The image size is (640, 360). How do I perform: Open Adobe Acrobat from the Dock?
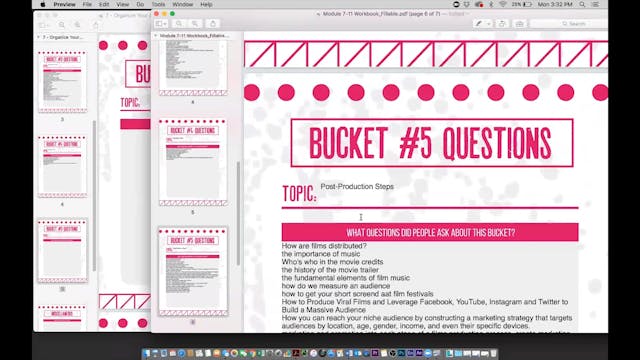tap(296, 353)
